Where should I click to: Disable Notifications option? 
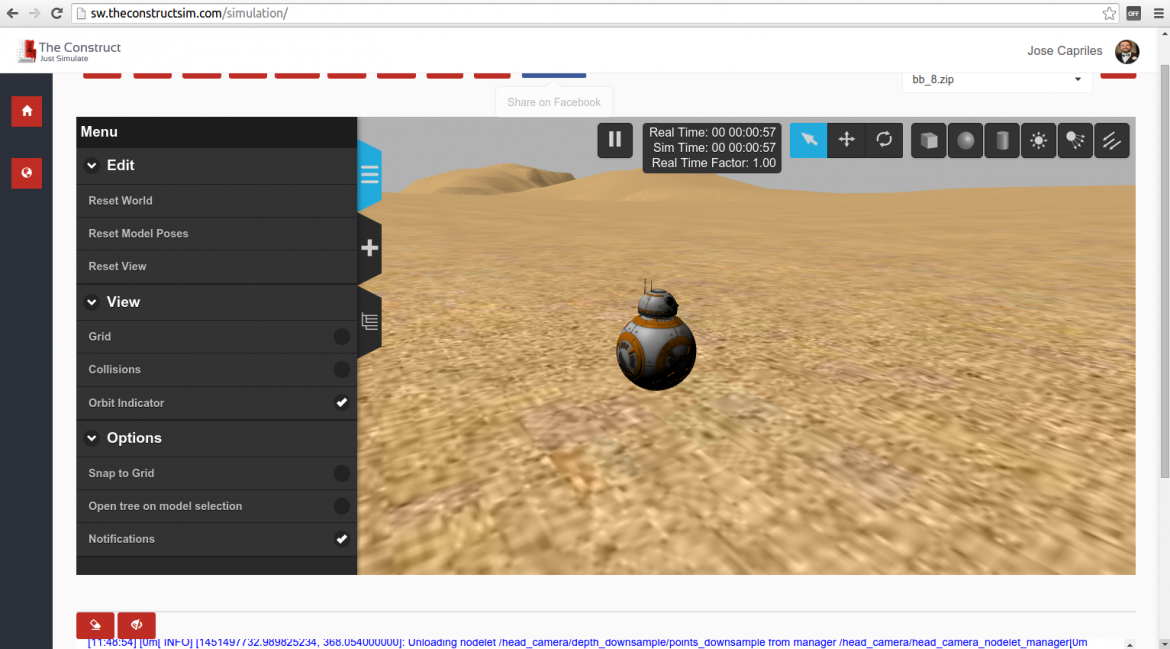342,539
